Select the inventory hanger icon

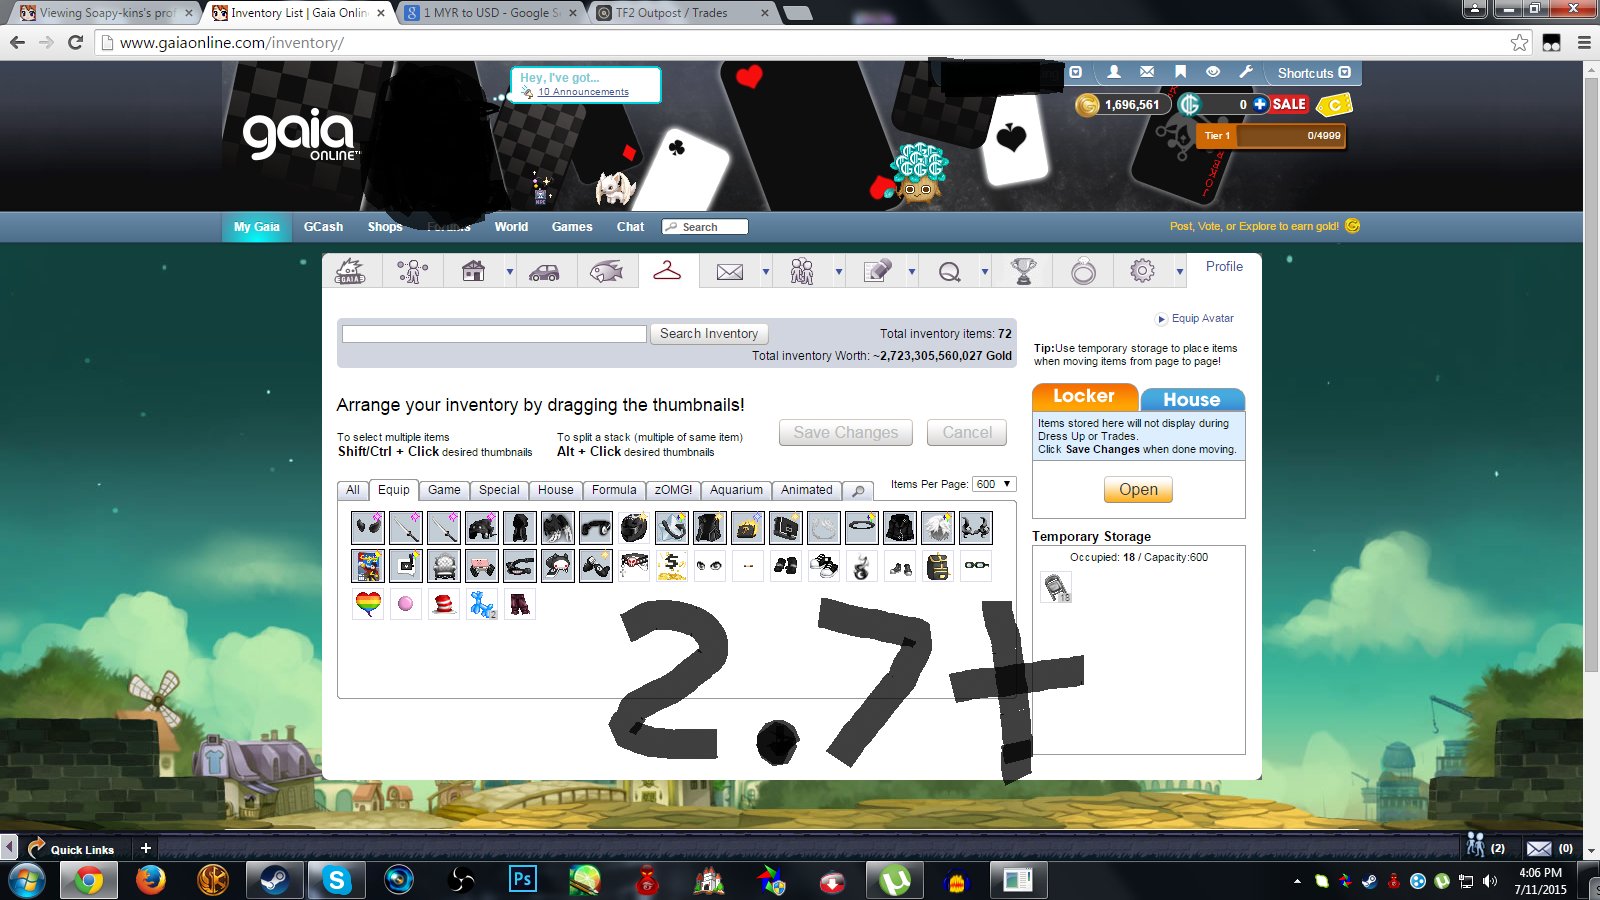(667, 270)
